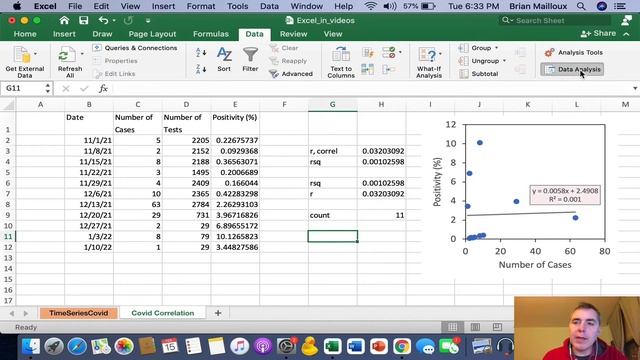Sort descending Z to A icon
The image size is (640, 360).
[x=201, y=69]
